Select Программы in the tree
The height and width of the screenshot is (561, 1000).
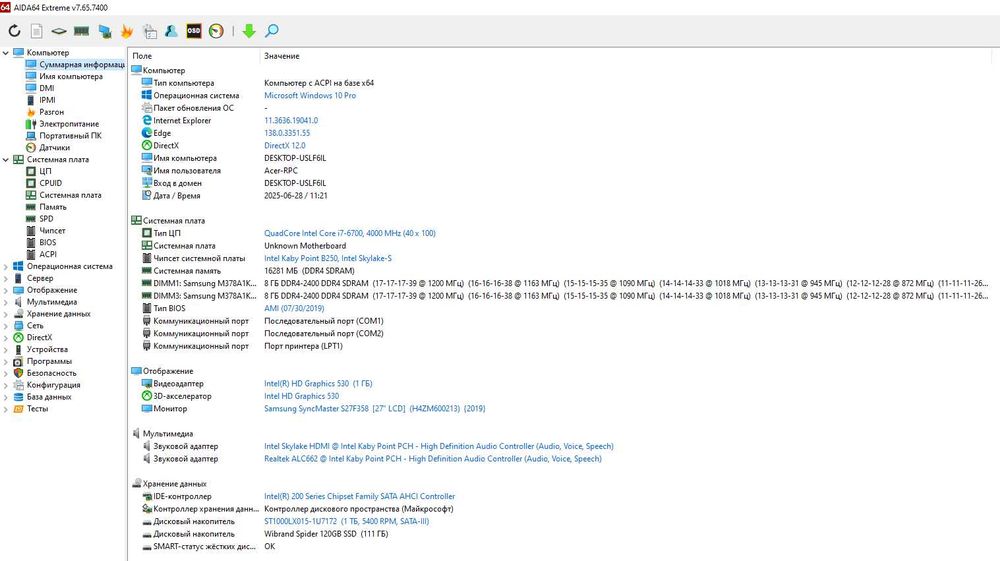(49, 361)
